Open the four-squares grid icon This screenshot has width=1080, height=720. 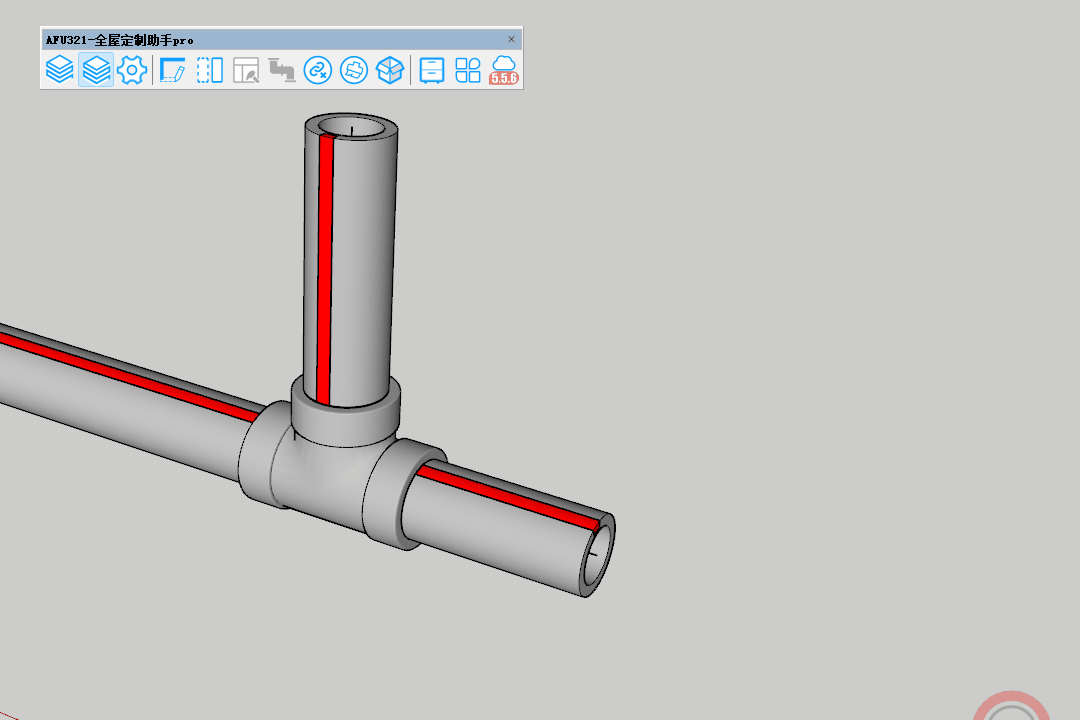pyautogui.click(x=468, y=70)
